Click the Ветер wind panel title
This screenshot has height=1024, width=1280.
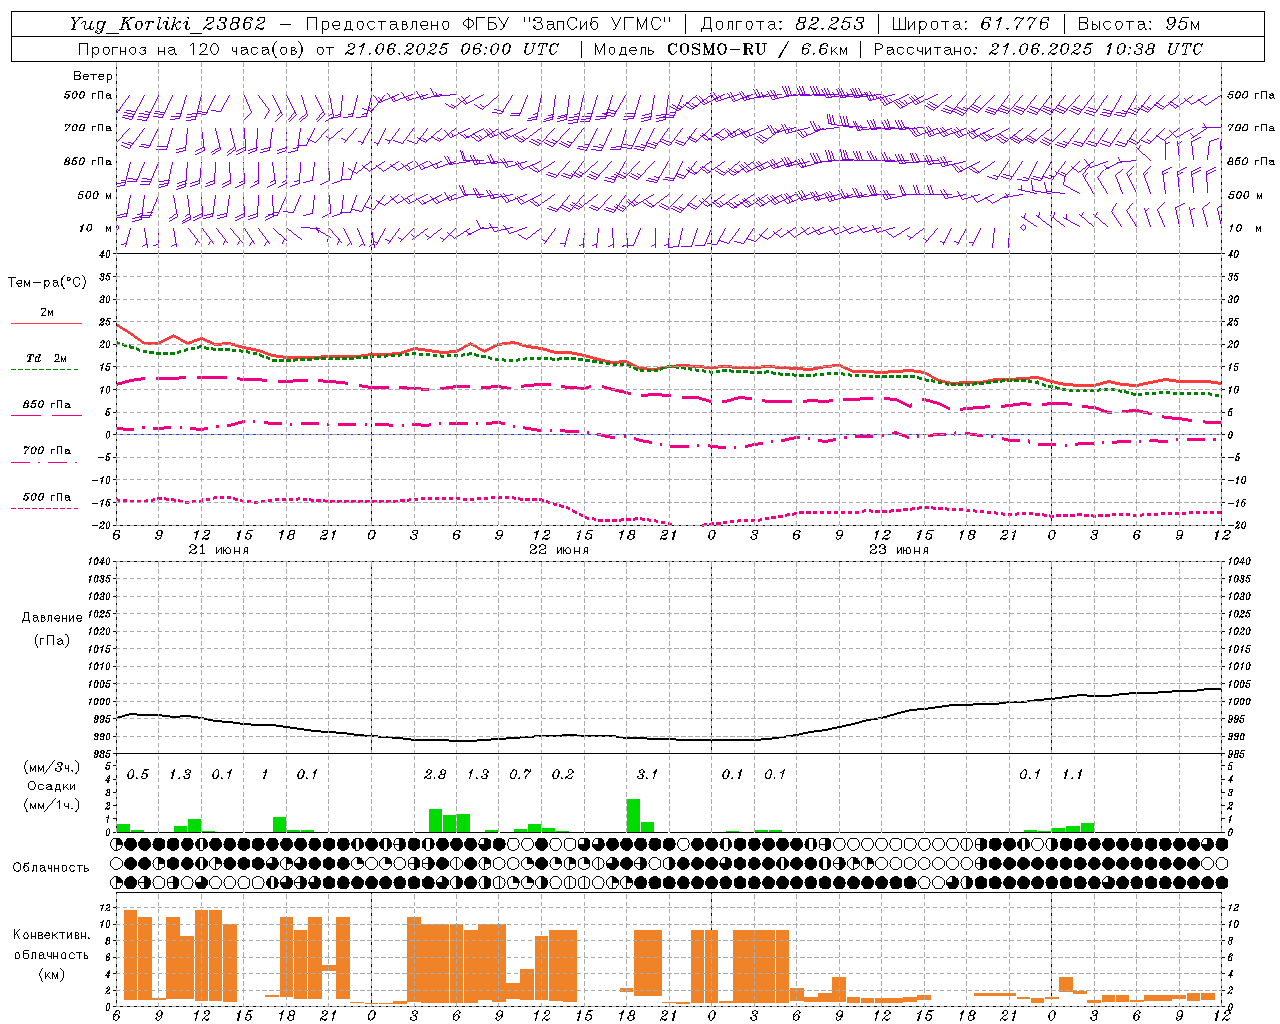point(92,76)
